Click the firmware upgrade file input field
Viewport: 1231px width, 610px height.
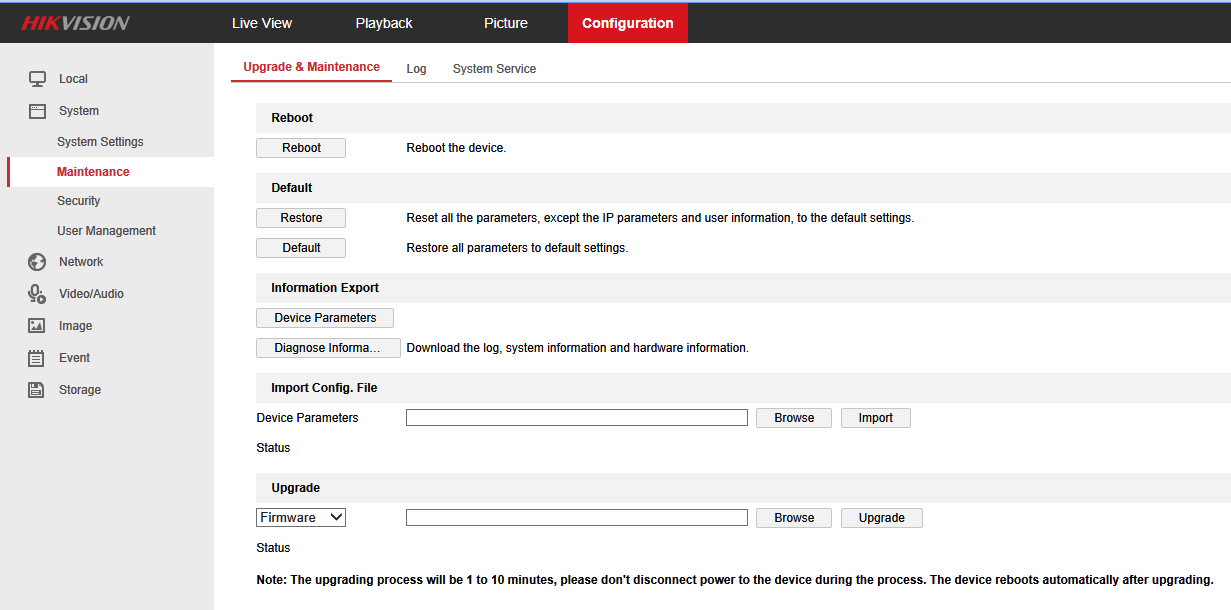[x=576, y=517]
